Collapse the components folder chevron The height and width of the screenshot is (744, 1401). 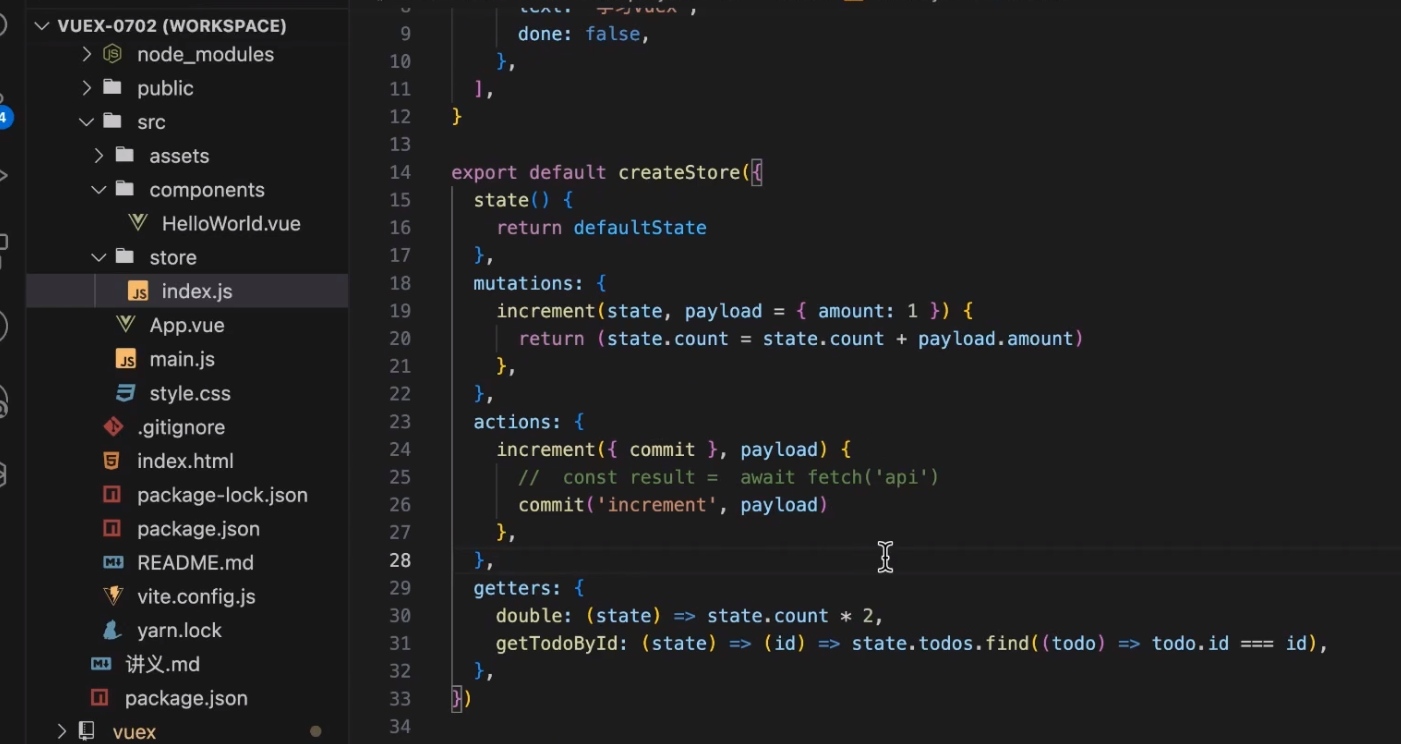tap(98, 190)
